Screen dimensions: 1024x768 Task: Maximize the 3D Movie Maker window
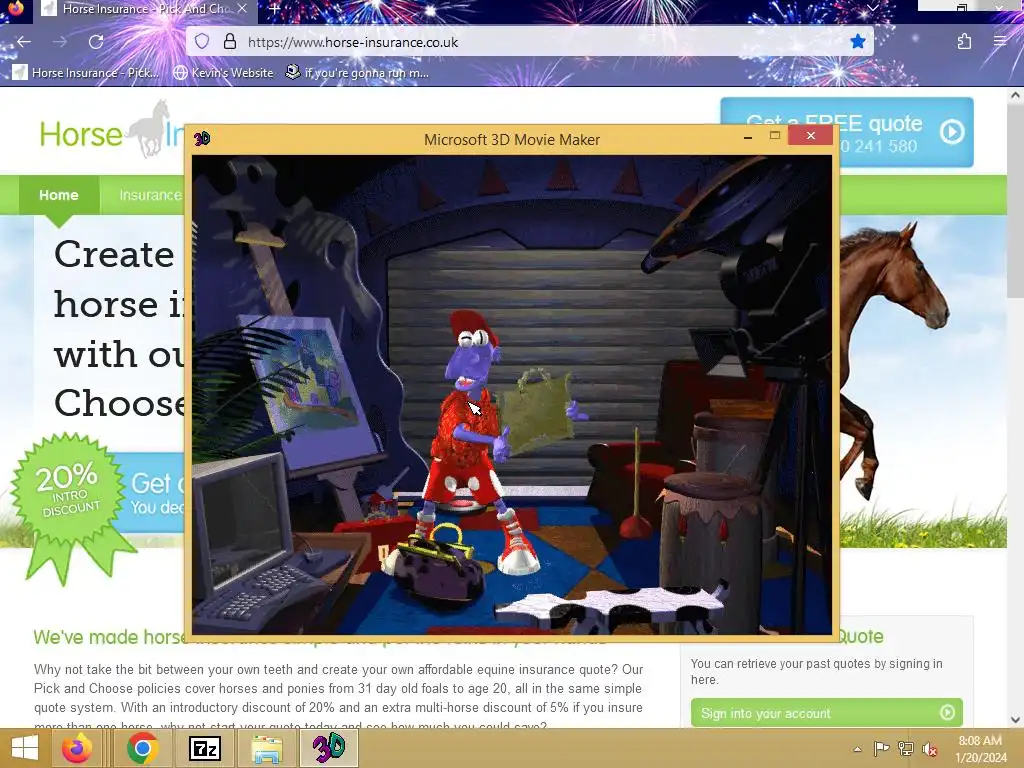[x=775, y=136]
